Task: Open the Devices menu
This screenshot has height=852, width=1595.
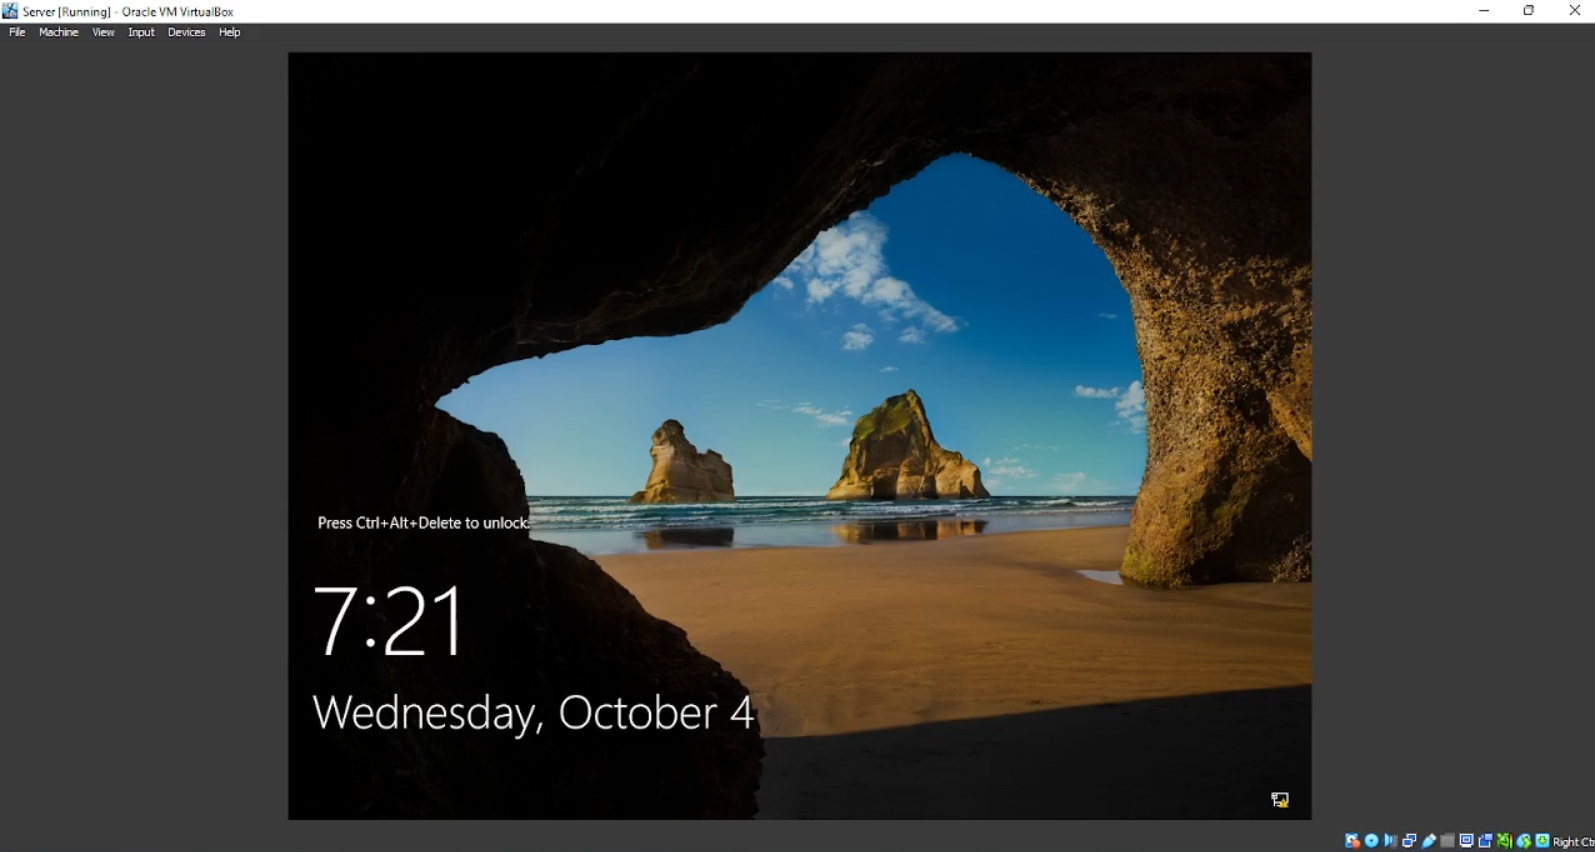Action: tap(186, 32)
